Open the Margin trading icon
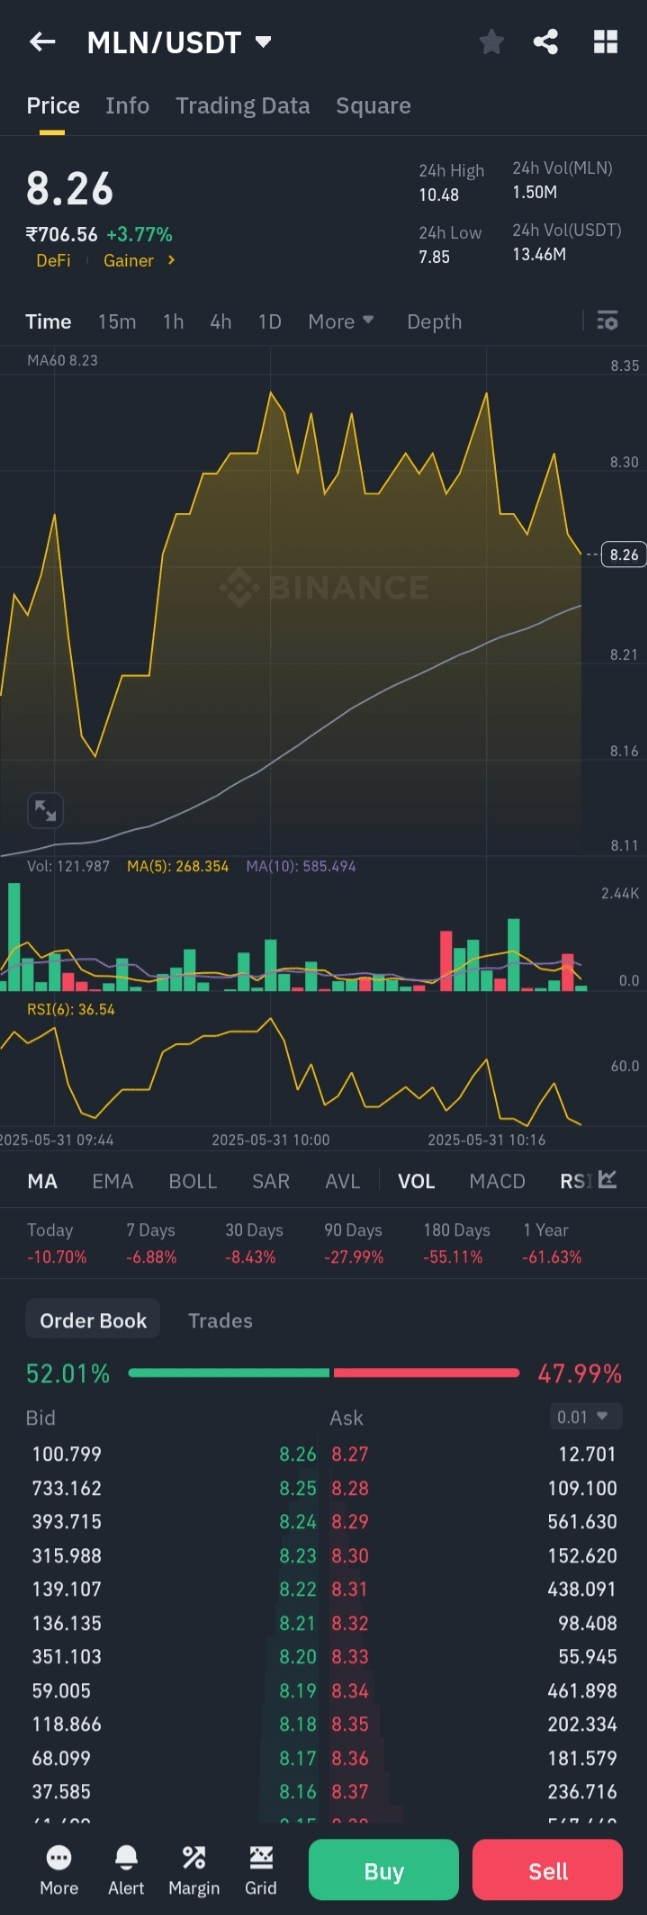Image resolution: width=647 pixels, height=1915 pixels. point(194,1870)
